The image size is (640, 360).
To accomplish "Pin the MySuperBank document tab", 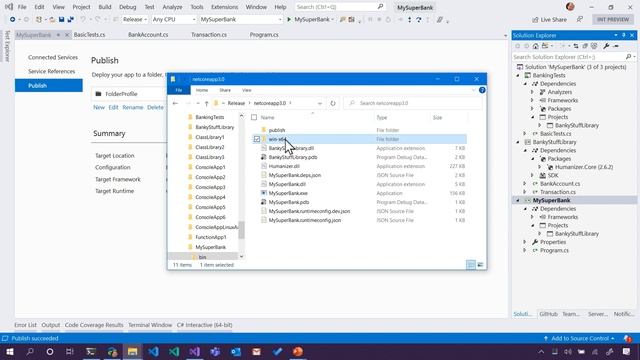I will coord(58,35).
